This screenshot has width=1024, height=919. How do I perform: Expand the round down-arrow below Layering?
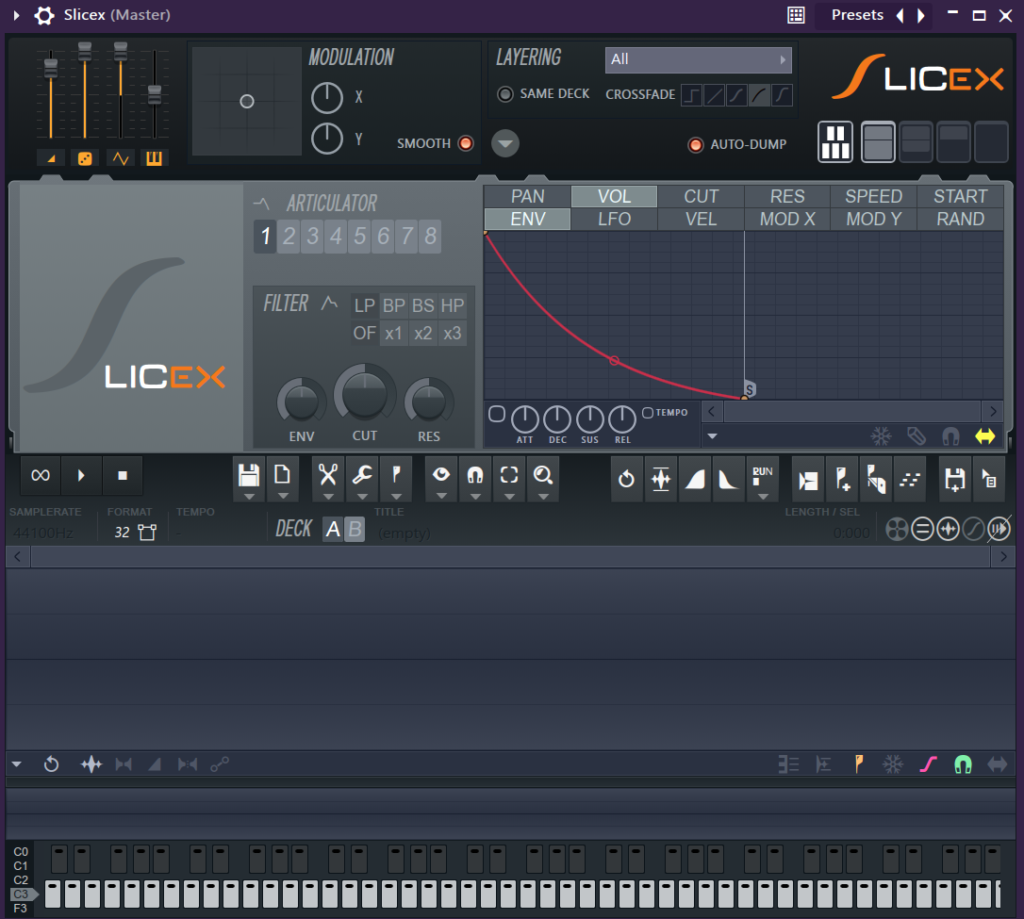[x=505, y=144]
